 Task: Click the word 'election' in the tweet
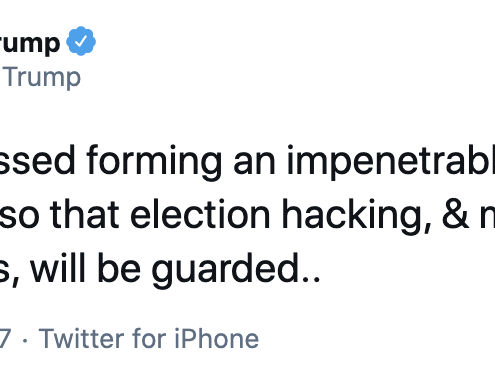pos(200,214)
